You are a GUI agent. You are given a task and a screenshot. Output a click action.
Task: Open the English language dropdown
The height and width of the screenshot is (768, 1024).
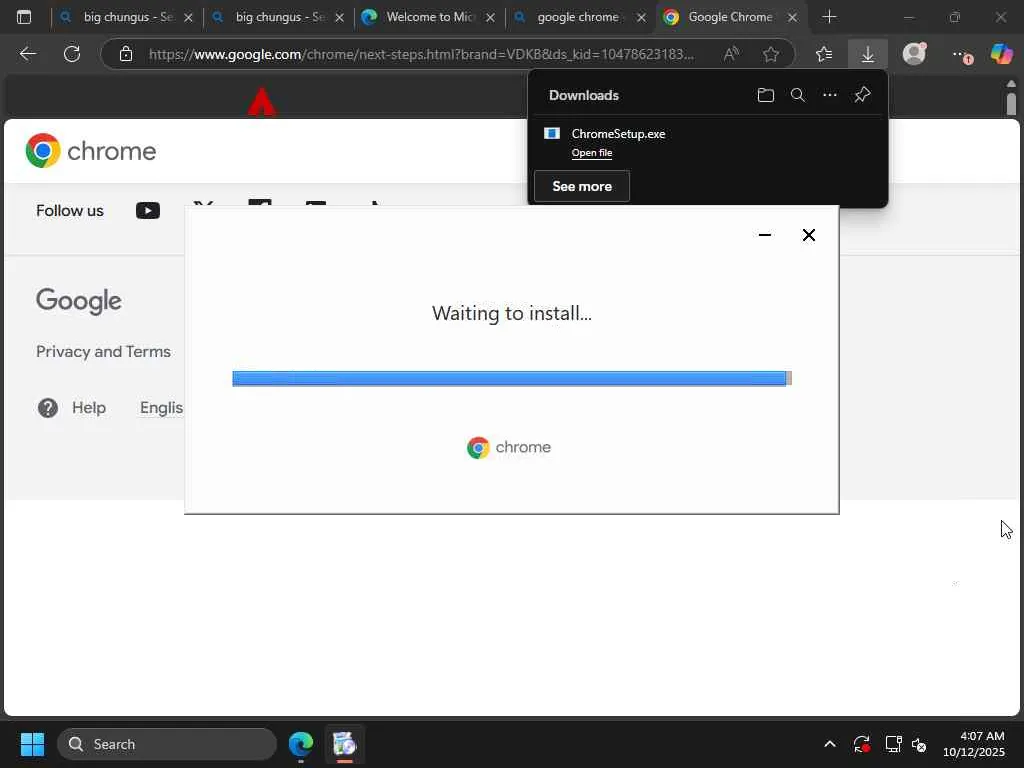[161, 408]
